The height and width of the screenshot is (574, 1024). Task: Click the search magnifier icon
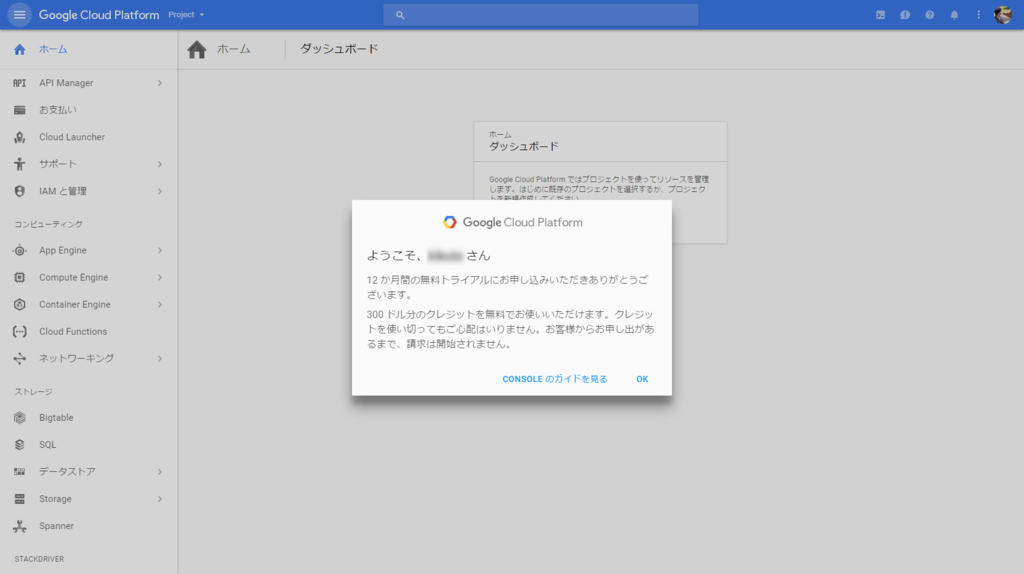tap(400, 14)
